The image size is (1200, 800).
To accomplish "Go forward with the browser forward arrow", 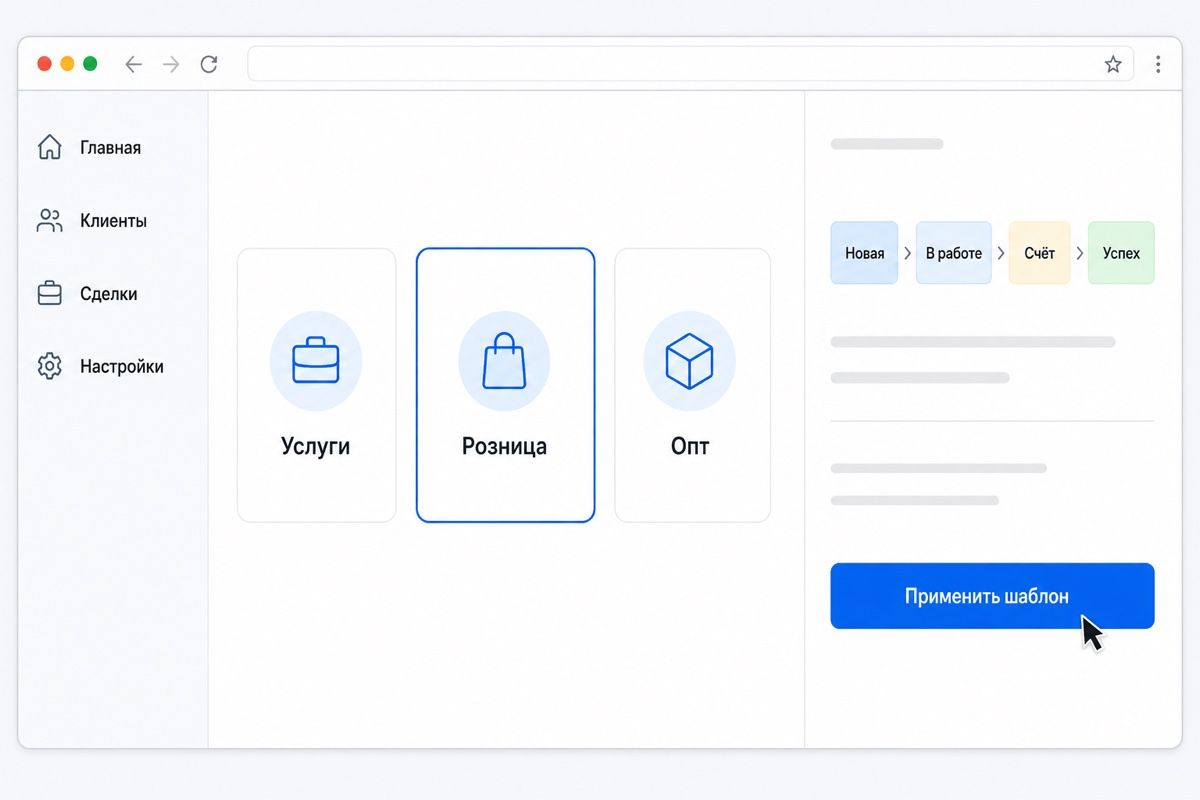I will [x=171, y=64].
